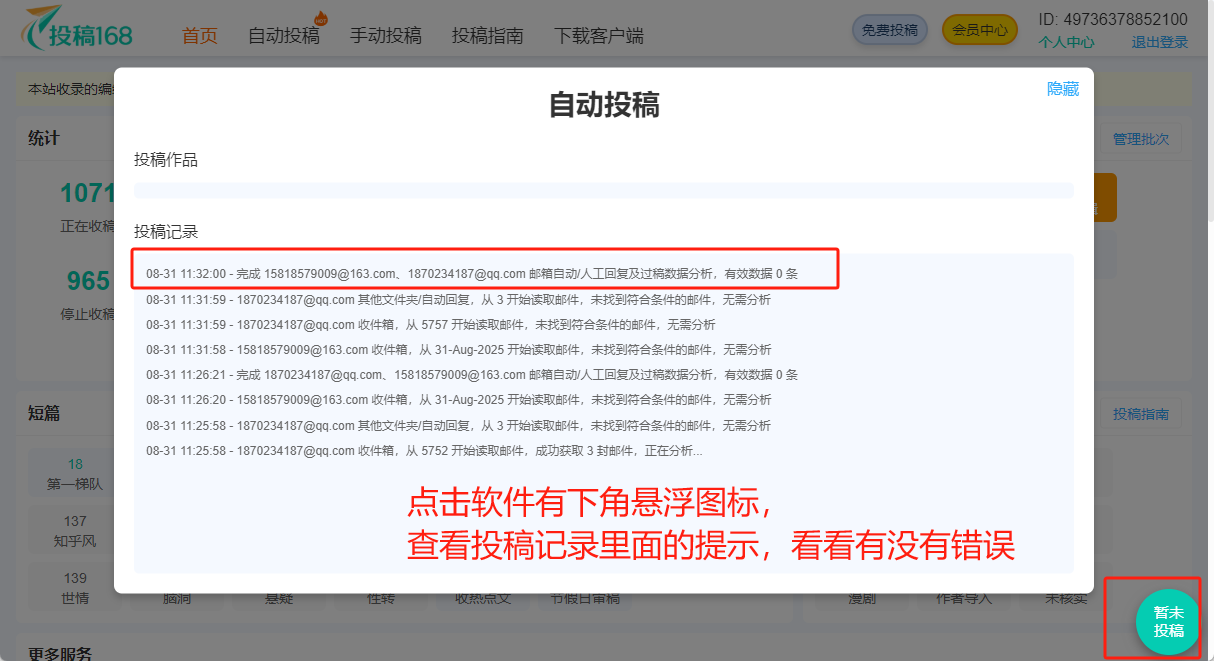Select 下载客户端 in the navigation bar
The image size is (1214, 661).
click(598, 36)
